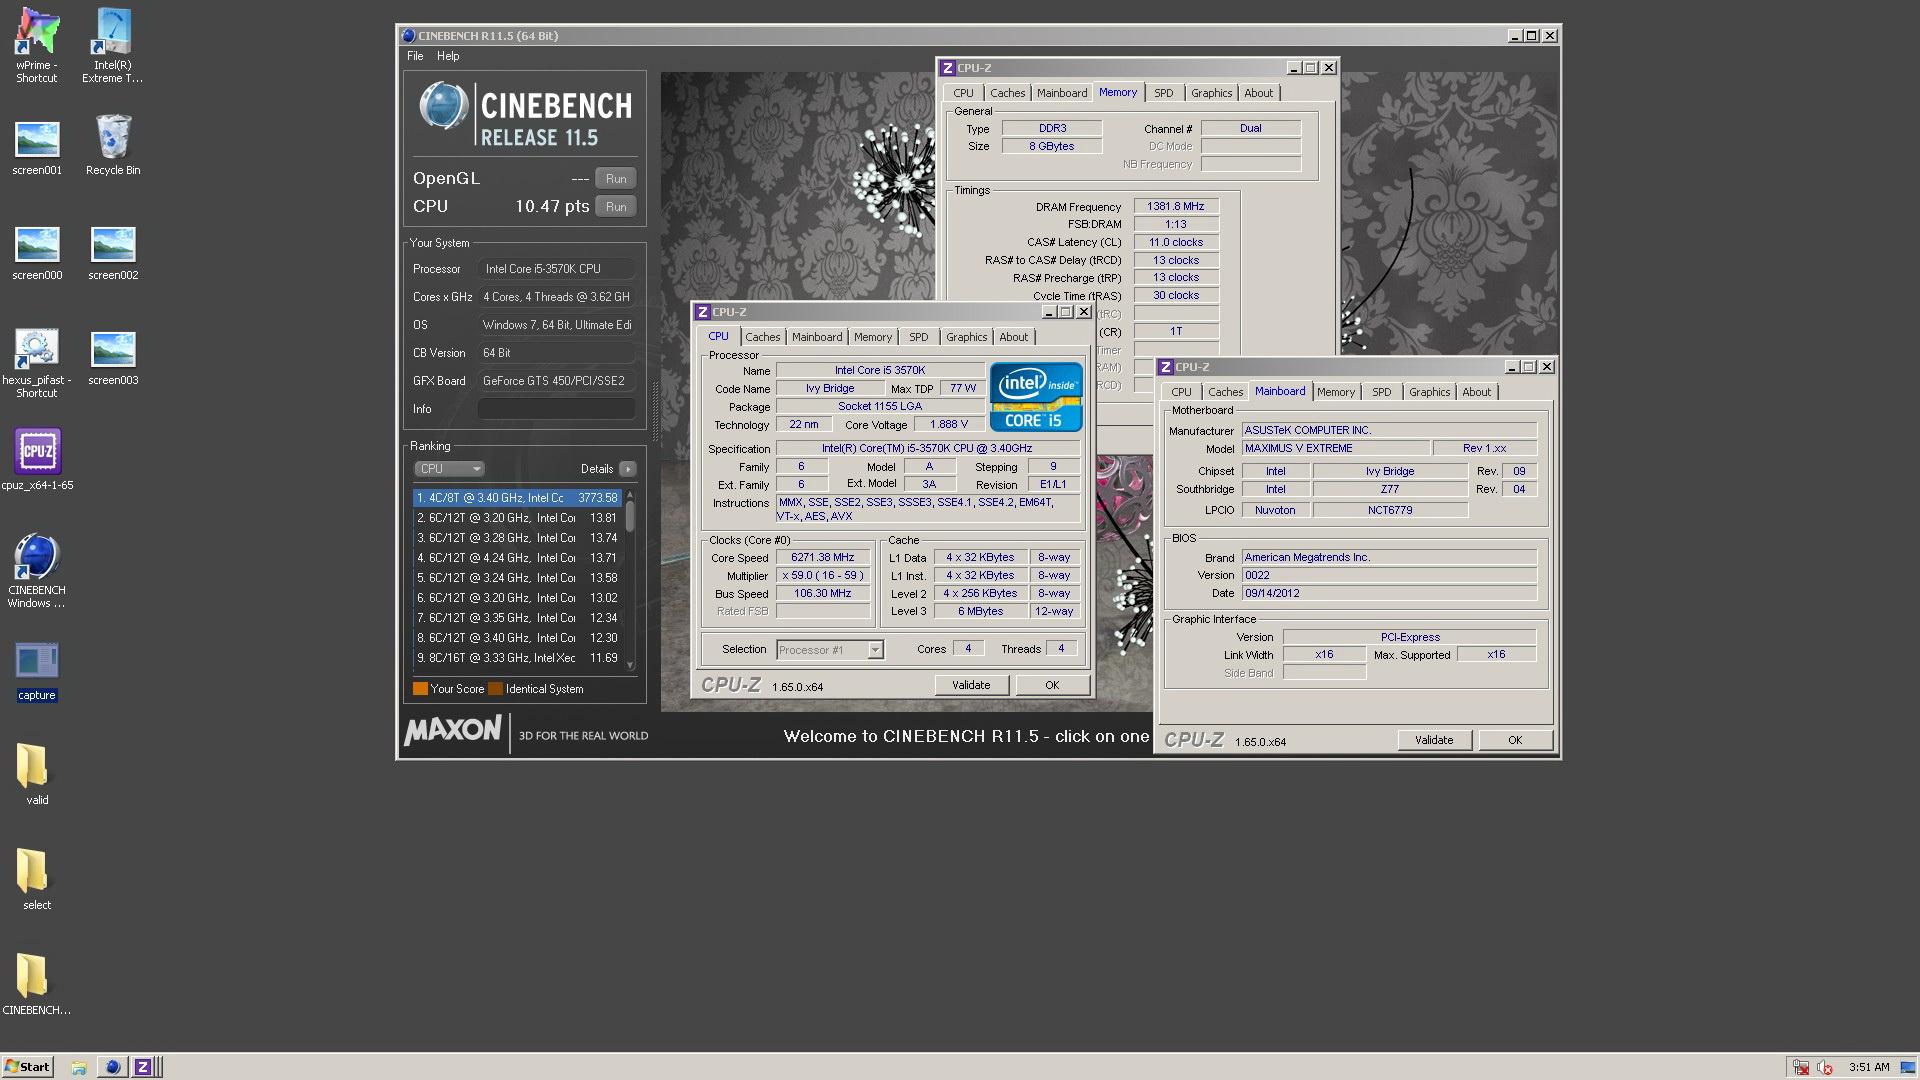This screenshot has height=1080, width=1920.
Task: Click the Your Score orange swatch
Action: click(420, 689)
